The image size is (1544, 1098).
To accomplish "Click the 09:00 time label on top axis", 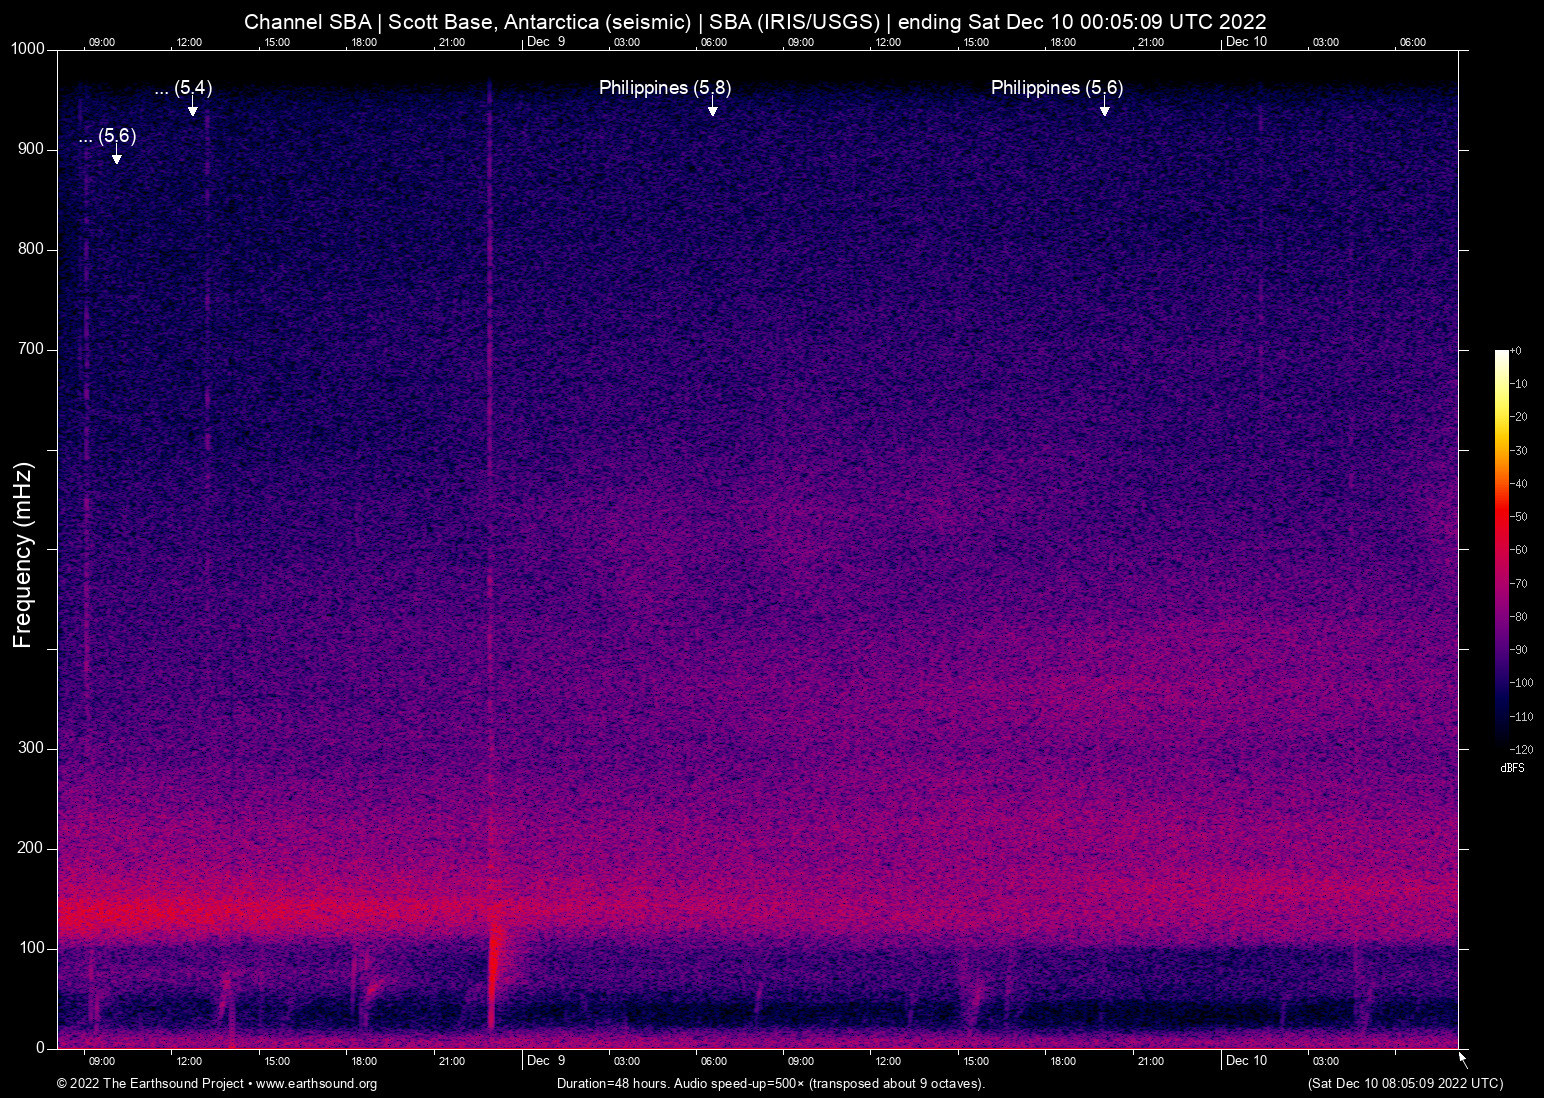I will point(101,42).
